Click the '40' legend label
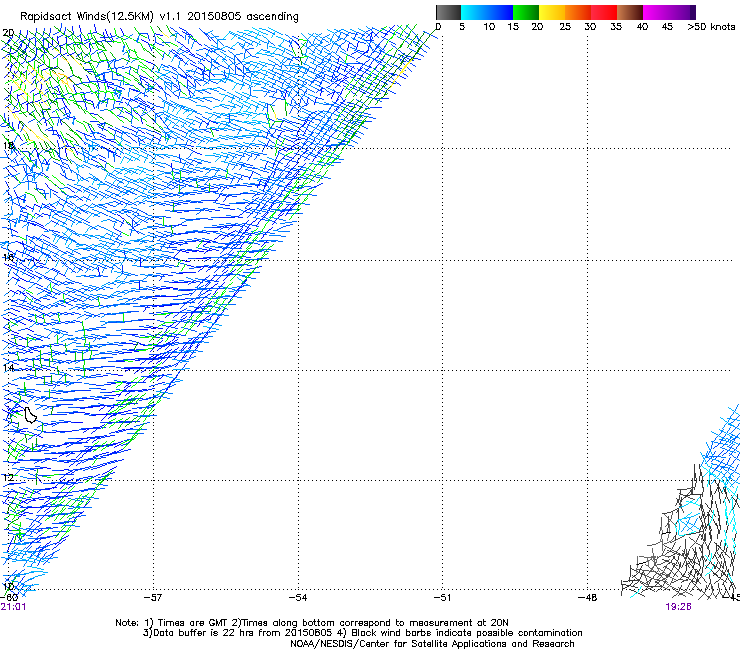 [642, 27]
